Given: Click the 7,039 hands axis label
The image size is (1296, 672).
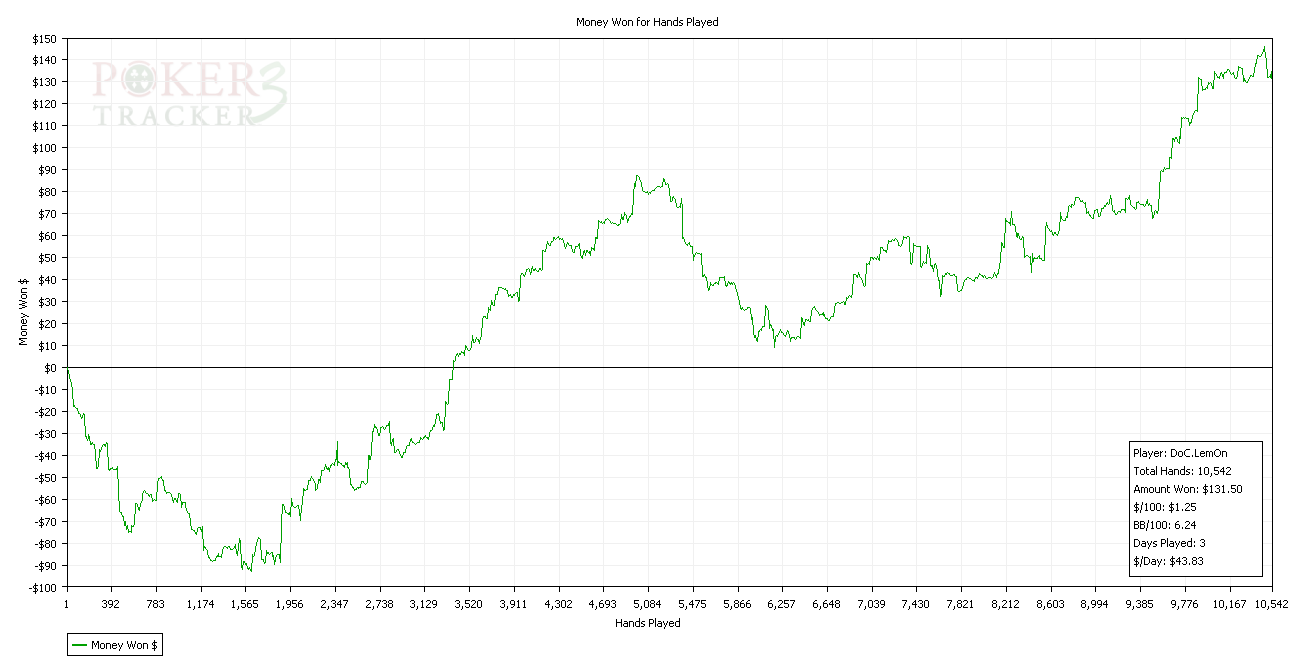Looking at the screenshot, I should click(872, 605).
